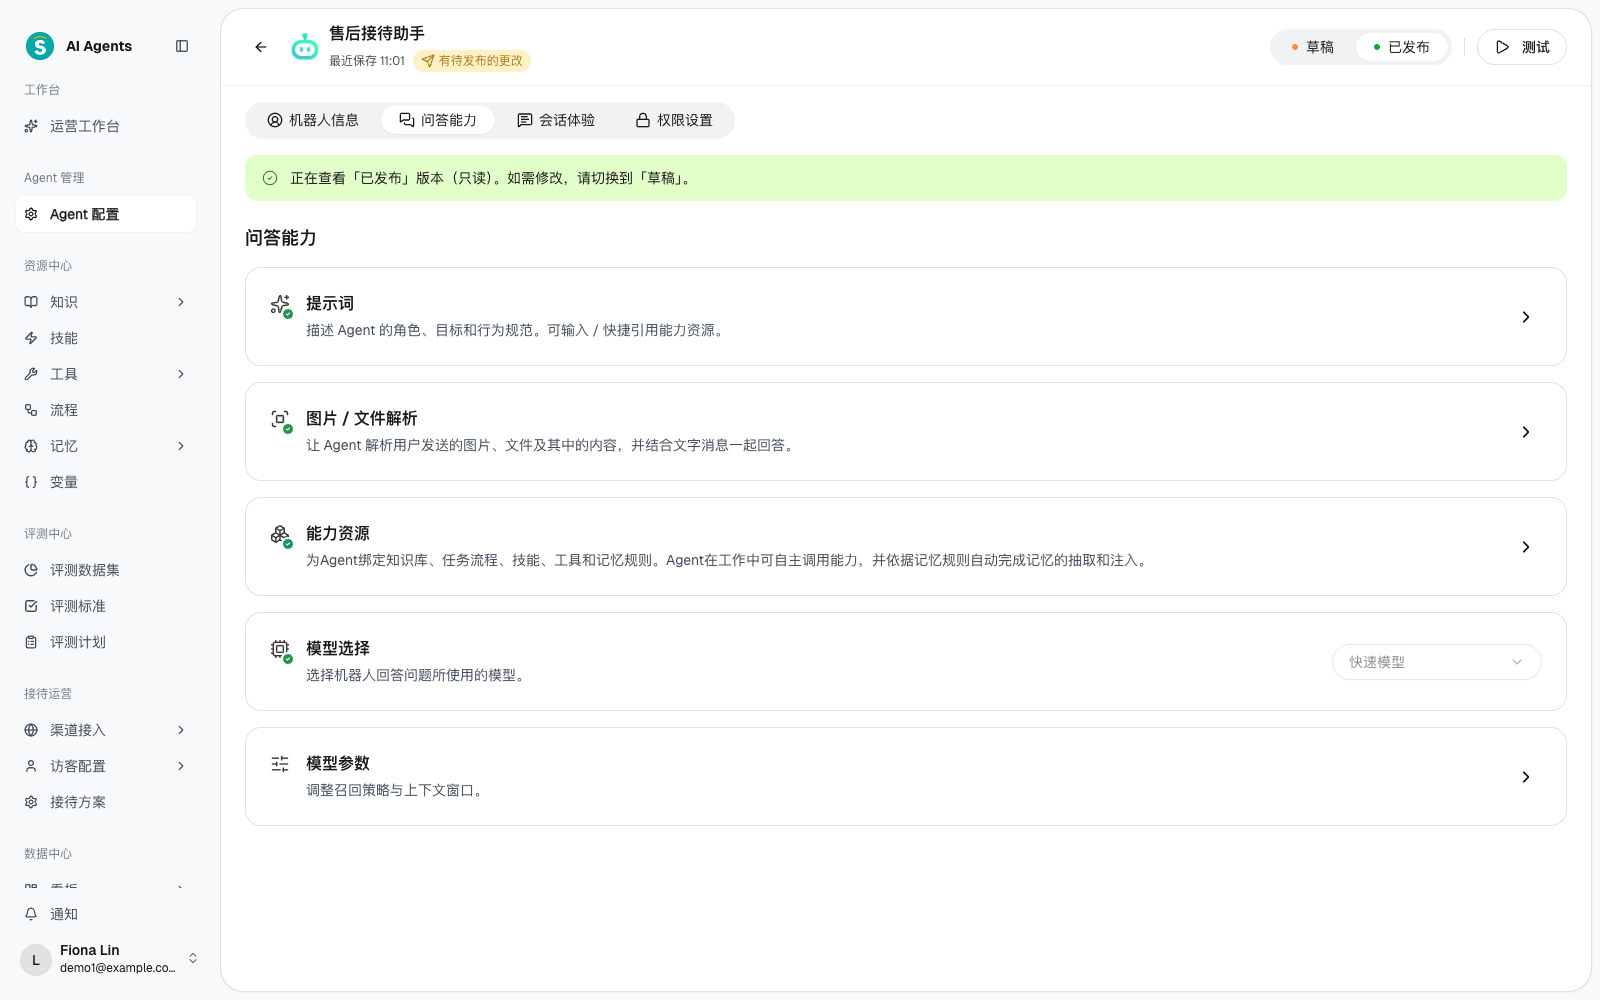Open the 能力资源 card
The height and width of the screenshot is (1000, 1600).
coord(906,546)
